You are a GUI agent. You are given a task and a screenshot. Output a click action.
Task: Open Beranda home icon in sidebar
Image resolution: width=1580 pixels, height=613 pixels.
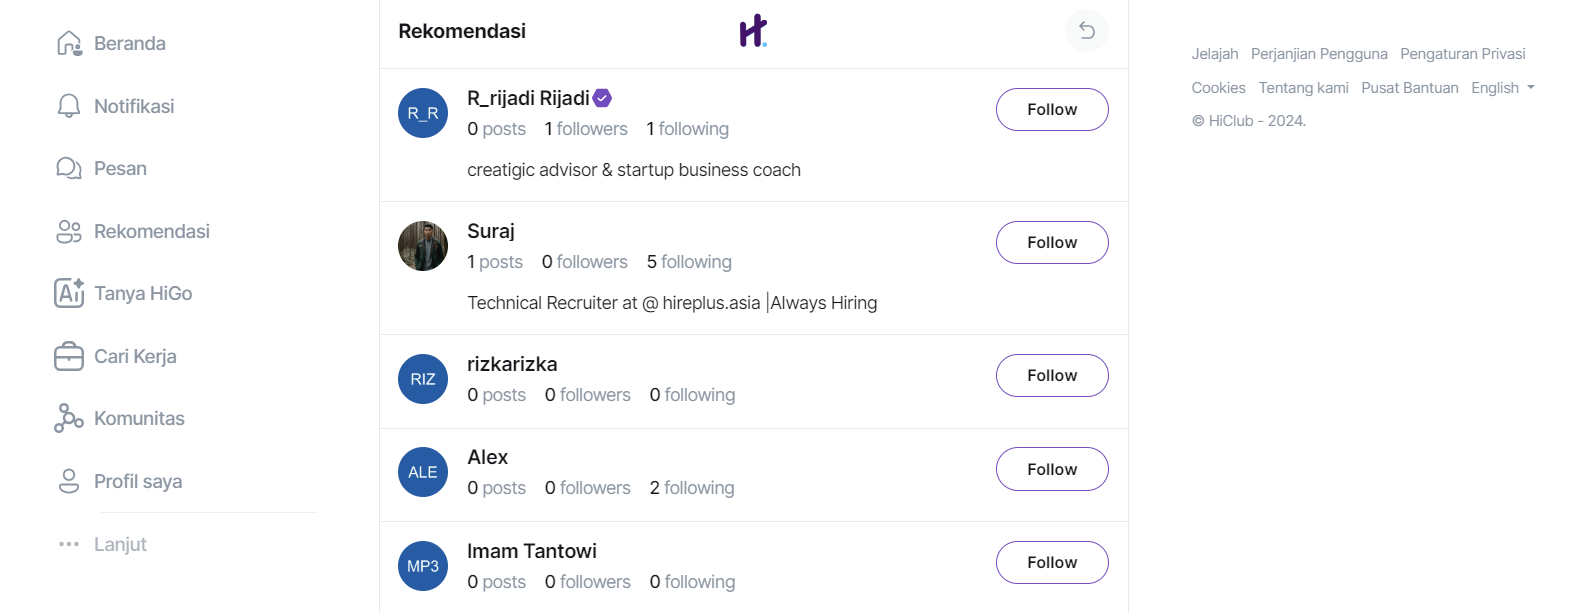(69, 43)
